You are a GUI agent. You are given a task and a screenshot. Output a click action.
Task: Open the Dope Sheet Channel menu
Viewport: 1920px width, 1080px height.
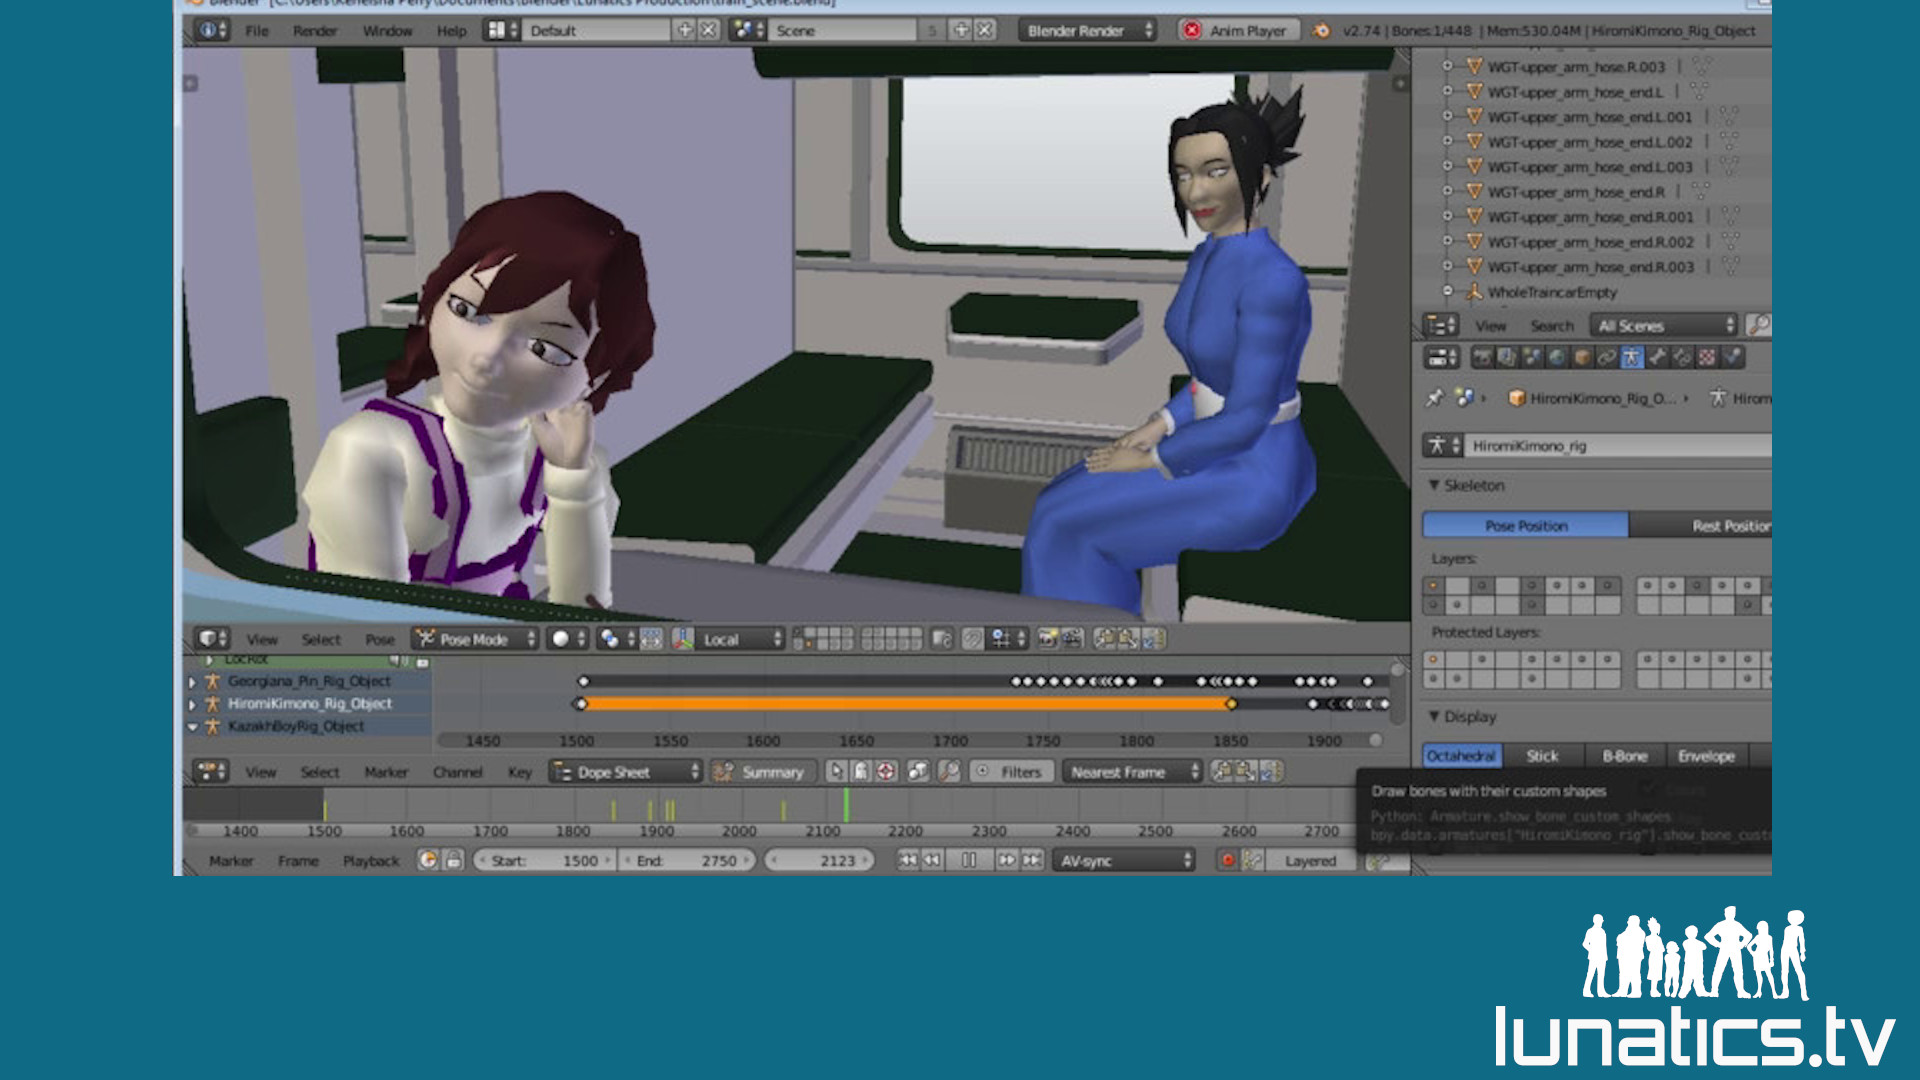(x=458, y=772)
